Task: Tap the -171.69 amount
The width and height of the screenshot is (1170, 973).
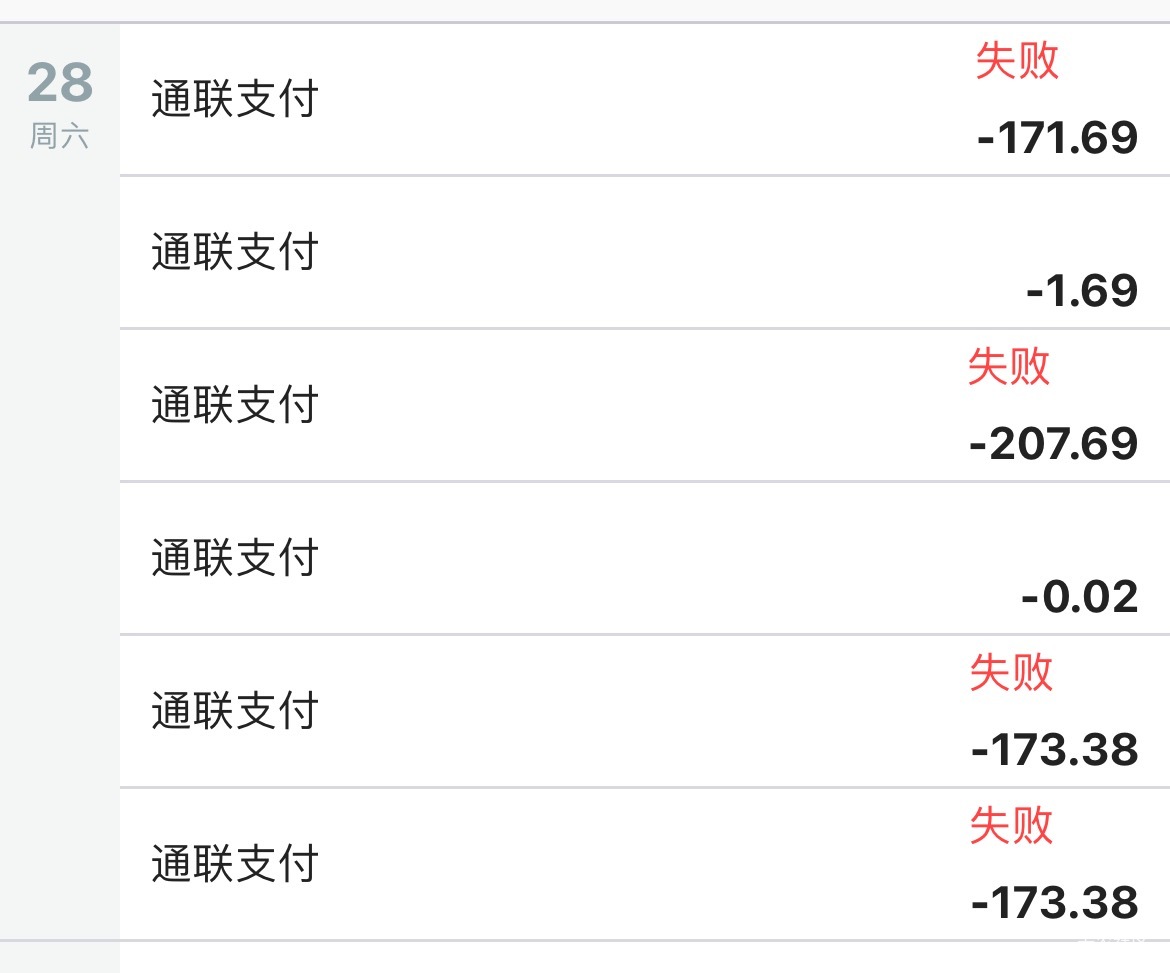Action: point(1058,137)
